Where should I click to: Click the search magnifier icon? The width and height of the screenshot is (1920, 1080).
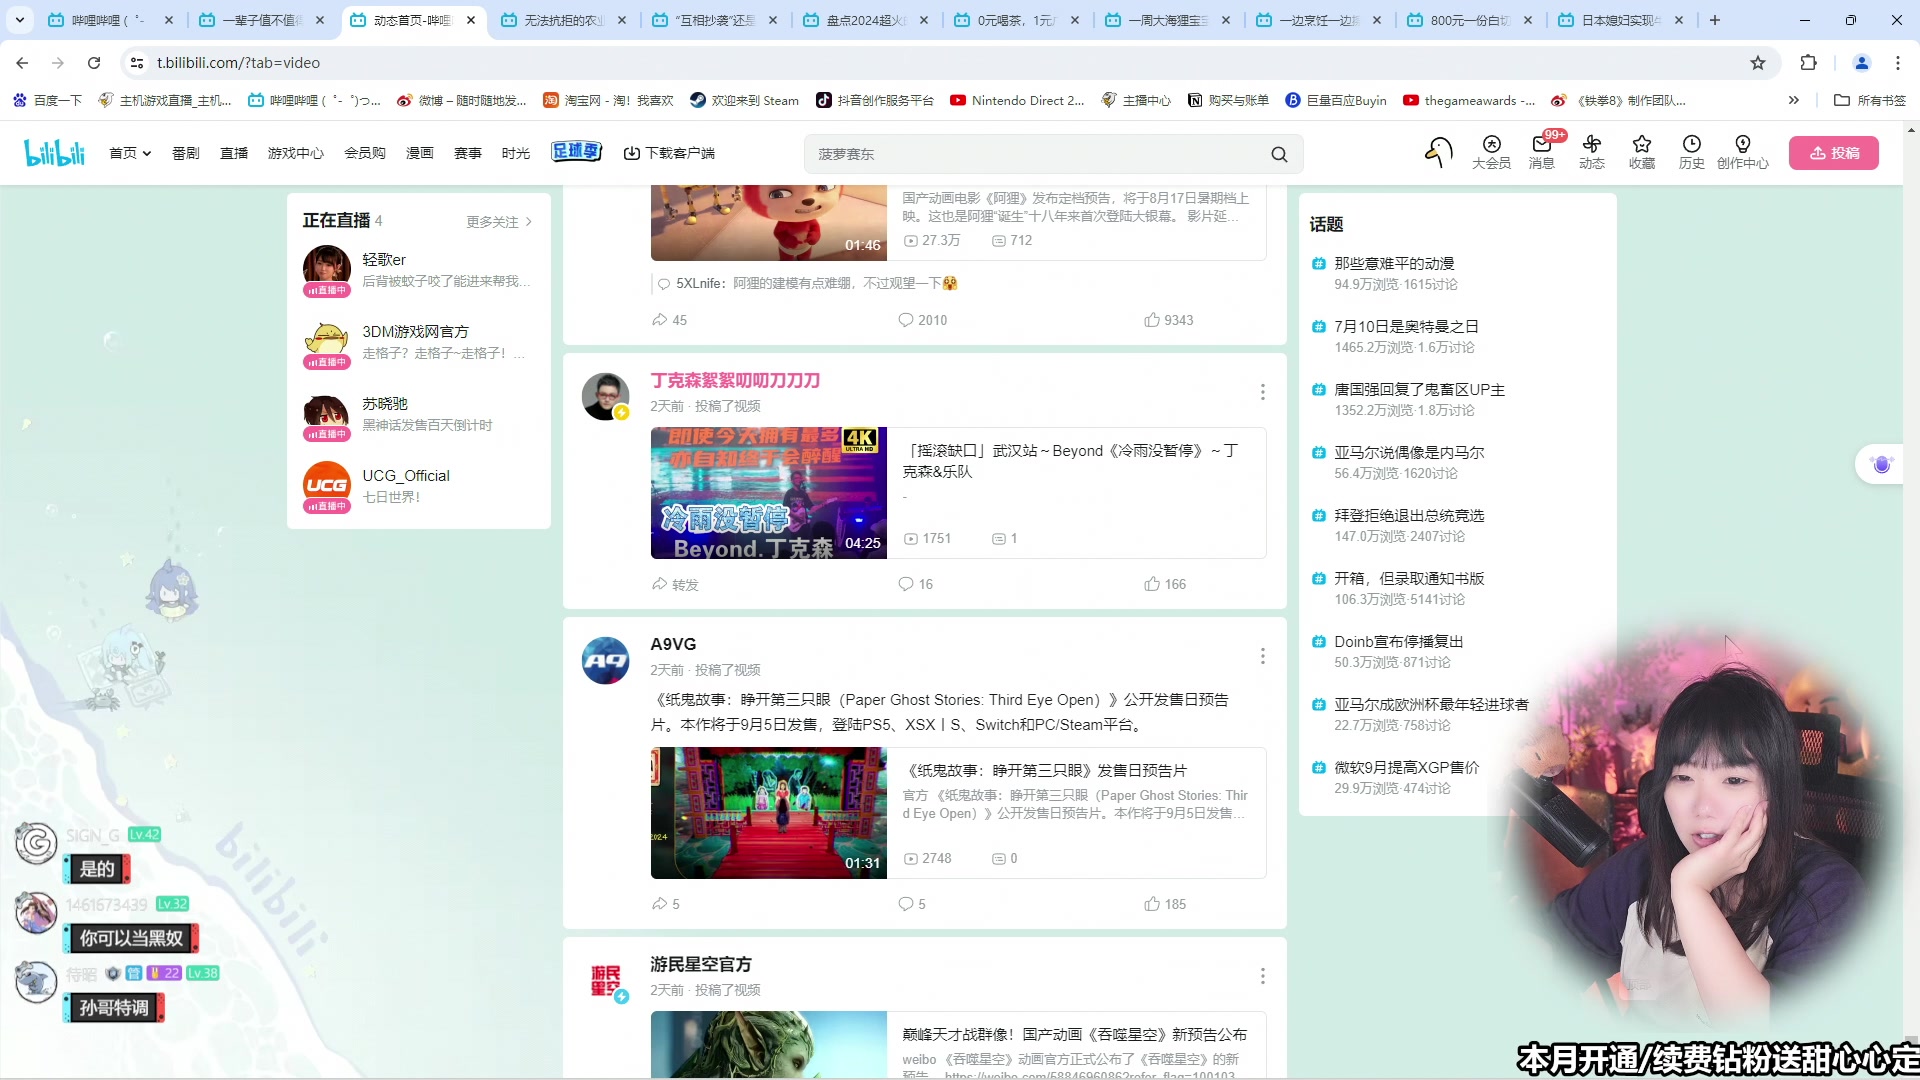click(x=1280, y=154)
